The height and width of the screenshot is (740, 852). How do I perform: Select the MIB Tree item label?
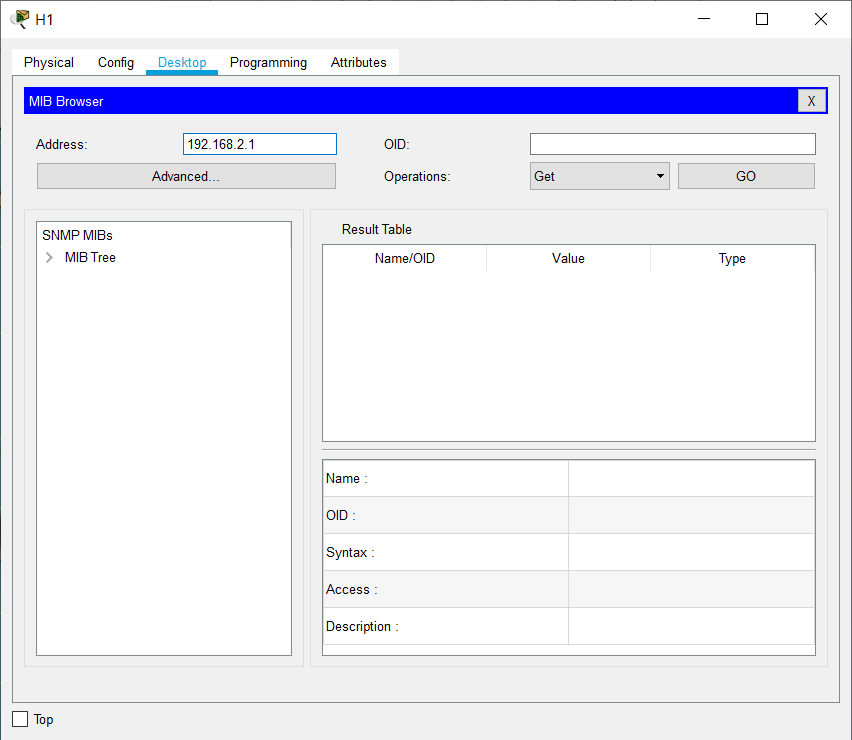point(90,258)
